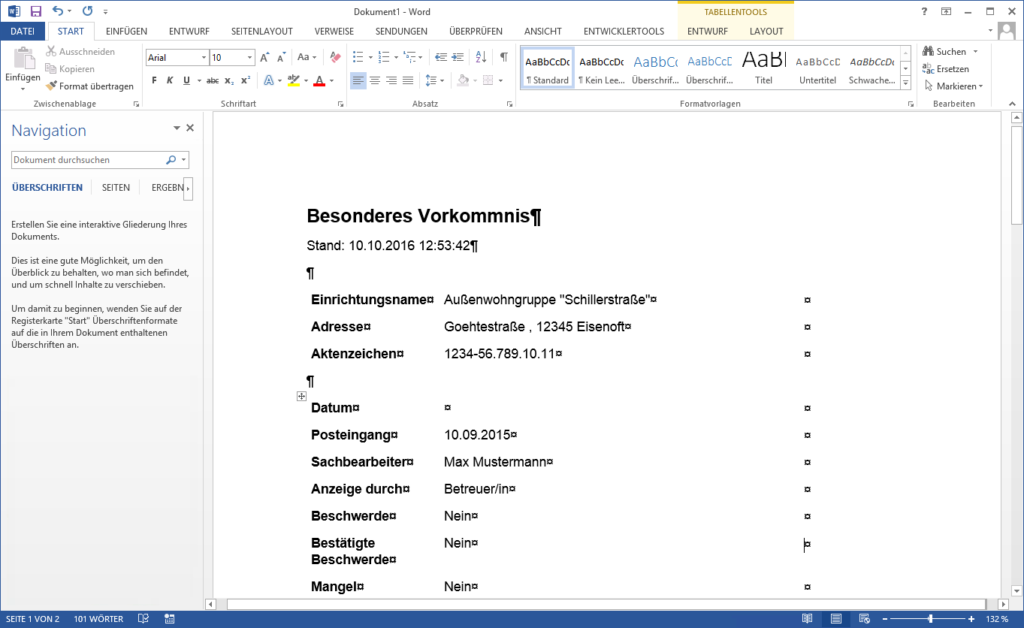
Task: Open the EINFÜGEN ribbon tab
Action: click(126, 31)
